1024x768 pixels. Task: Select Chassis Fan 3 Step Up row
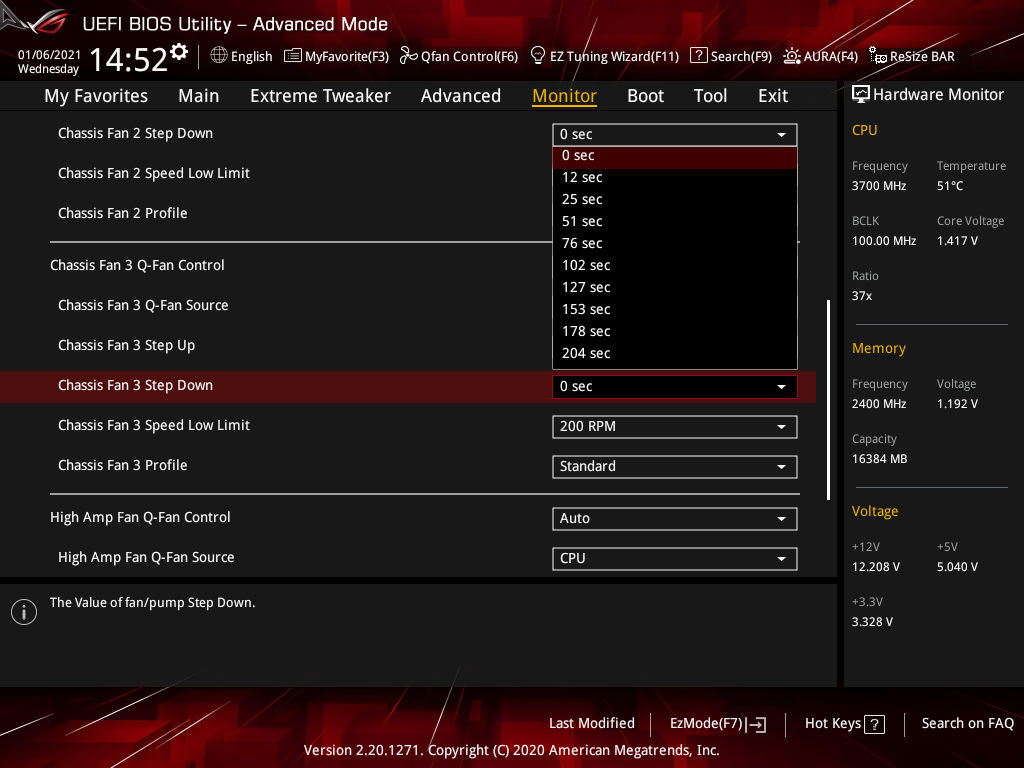[126, 345]
